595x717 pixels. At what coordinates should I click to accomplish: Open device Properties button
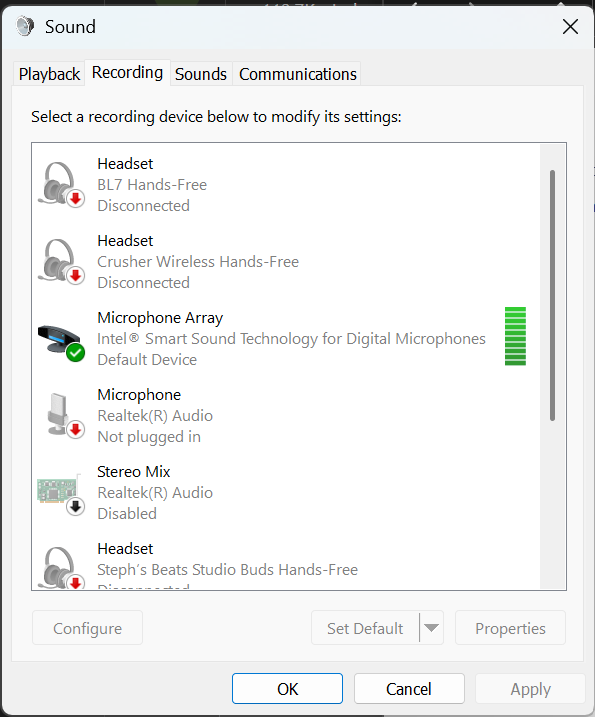point(510,628)
